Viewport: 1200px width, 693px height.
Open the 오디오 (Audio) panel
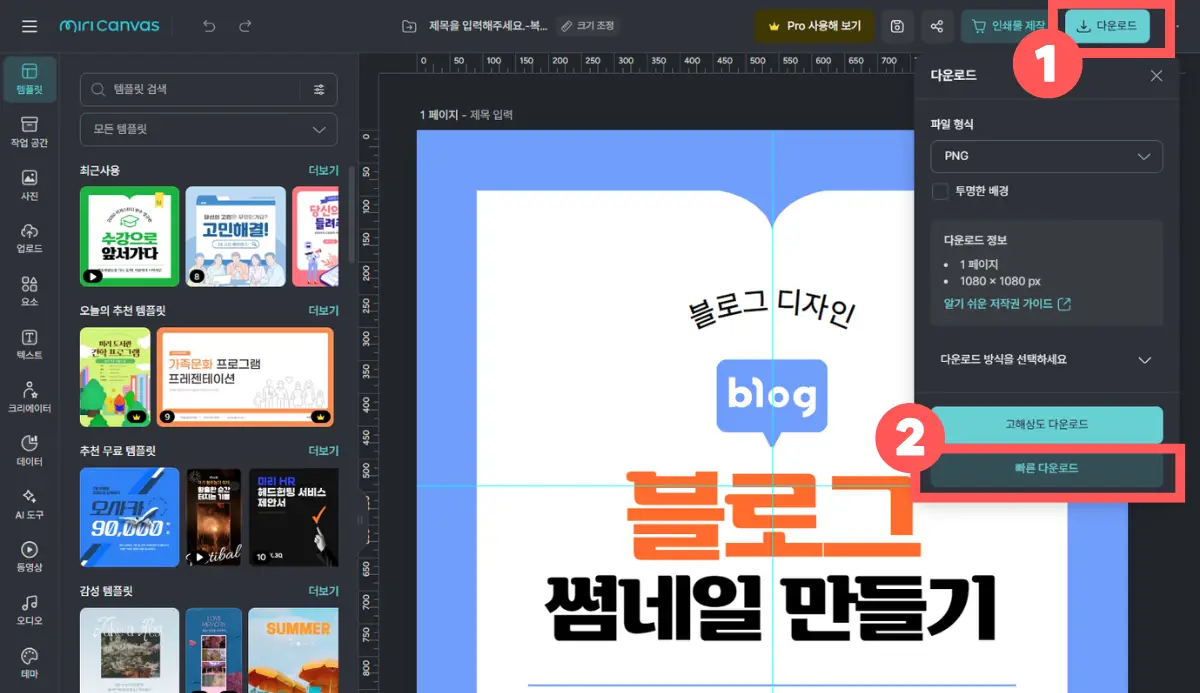pyautogui.click(x=29, y=612)
